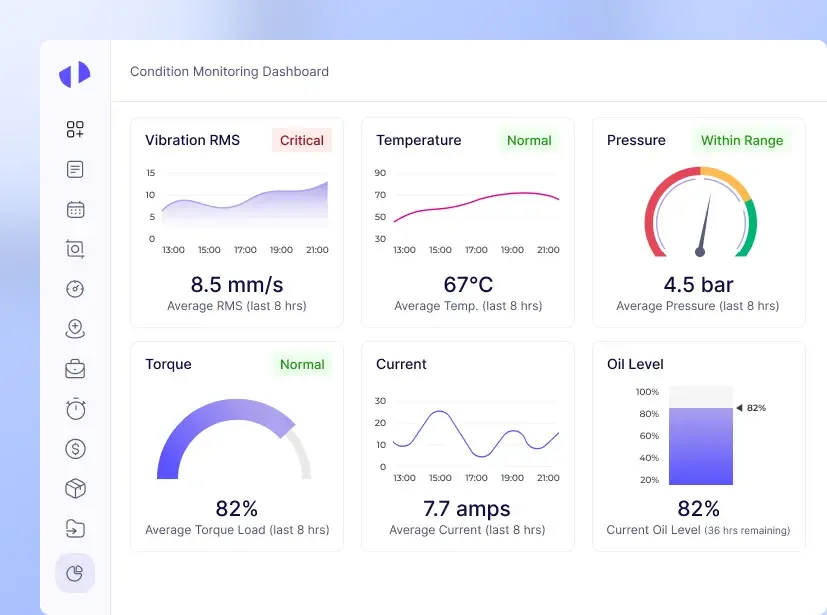Click the 82% value under Oil Level bar
Screen dimensions: 827x615
pyautogui.click(x=698, y=509)
